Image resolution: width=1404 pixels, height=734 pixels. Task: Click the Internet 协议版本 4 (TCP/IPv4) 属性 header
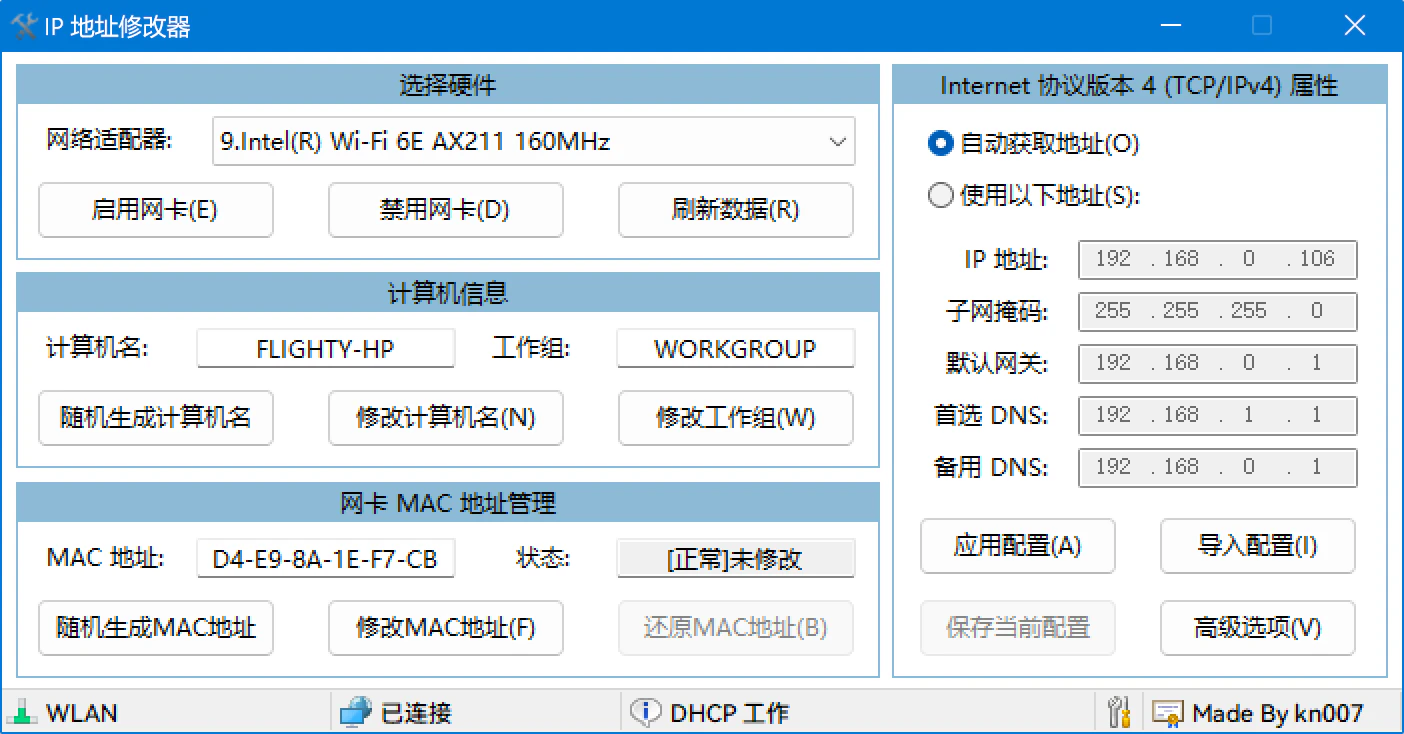coord(1140,85)
